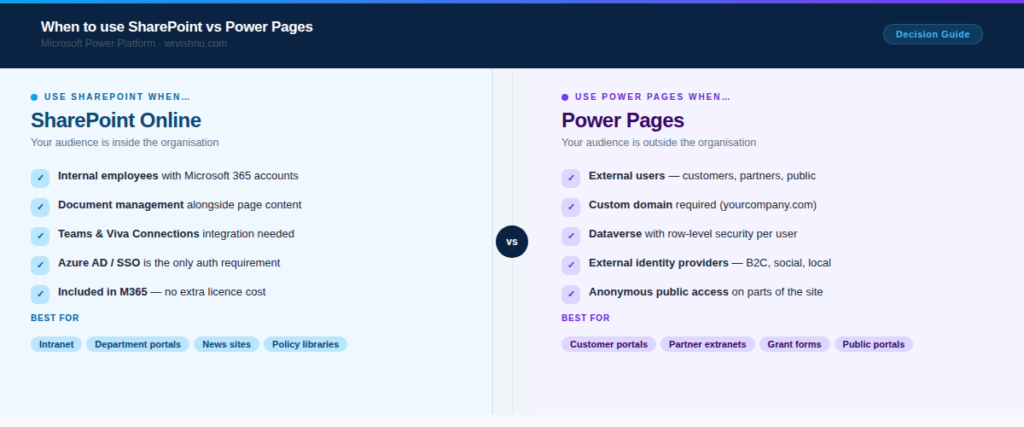
Task: Click the purple dot before Use Power Pages When
Action: (x=565, y=97)
